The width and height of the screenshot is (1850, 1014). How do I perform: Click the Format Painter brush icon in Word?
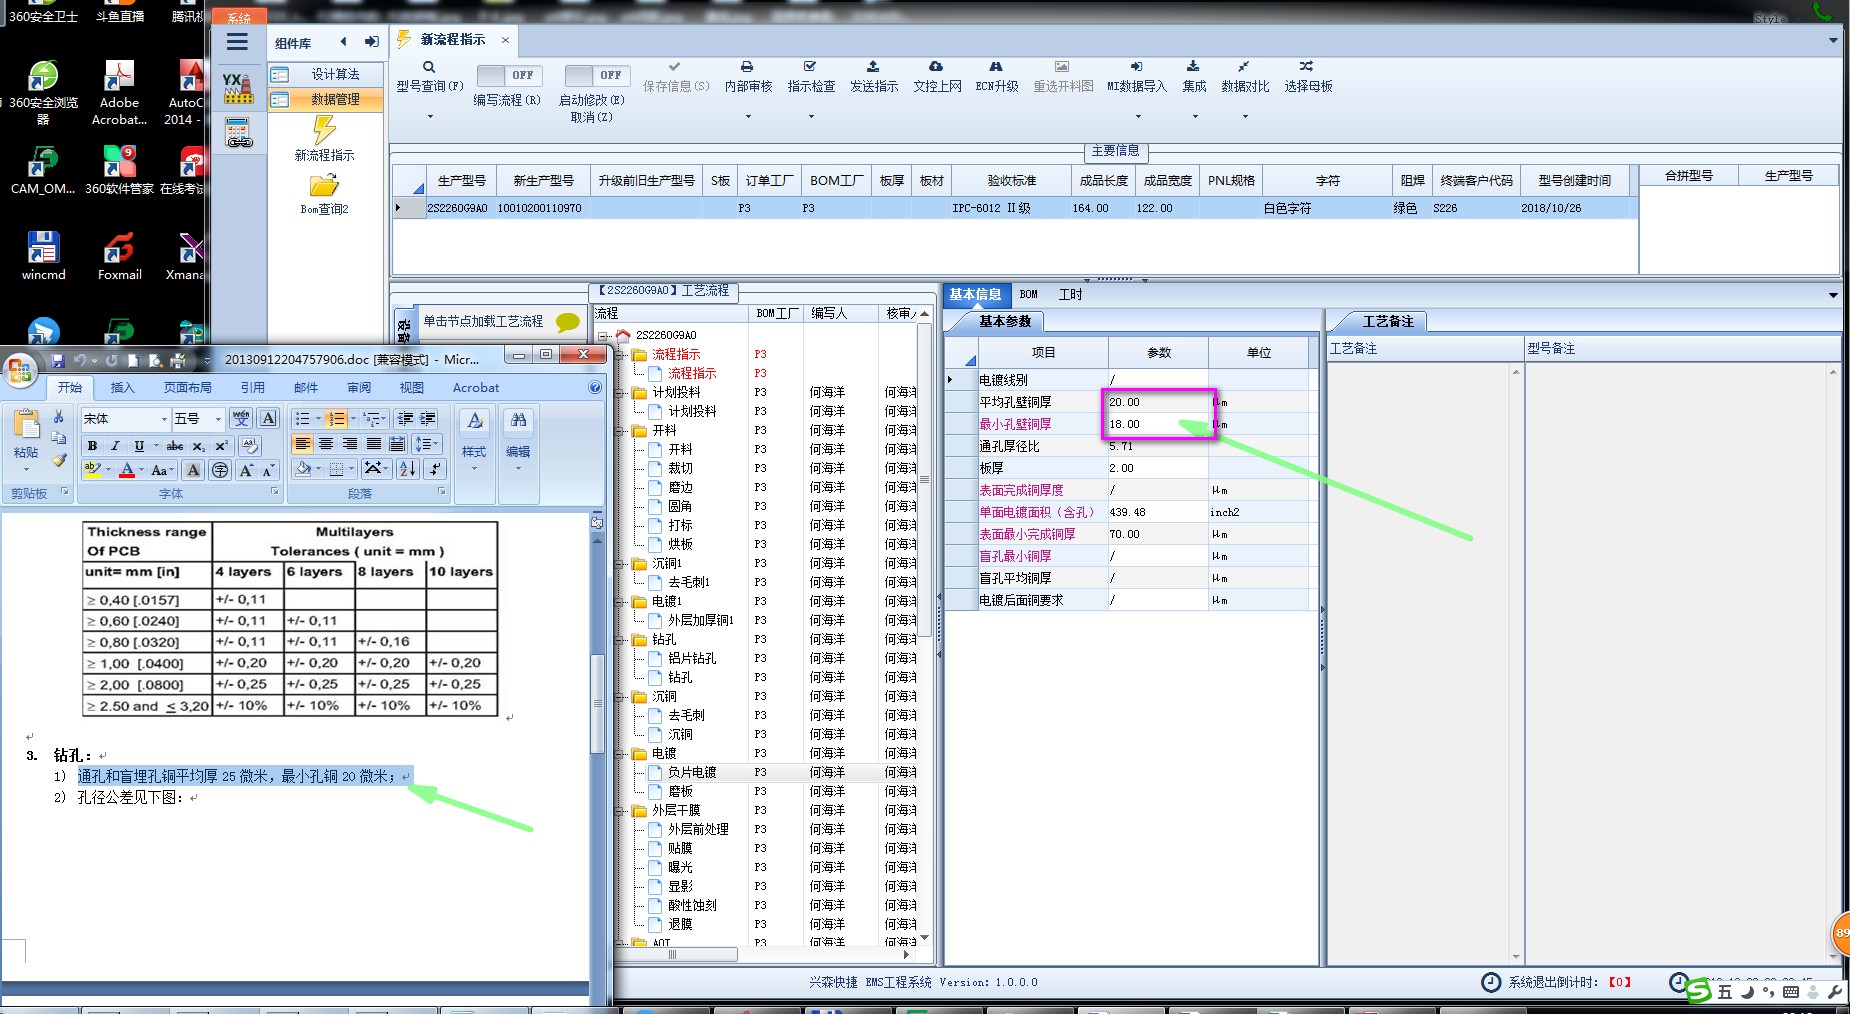coord(59,460)
